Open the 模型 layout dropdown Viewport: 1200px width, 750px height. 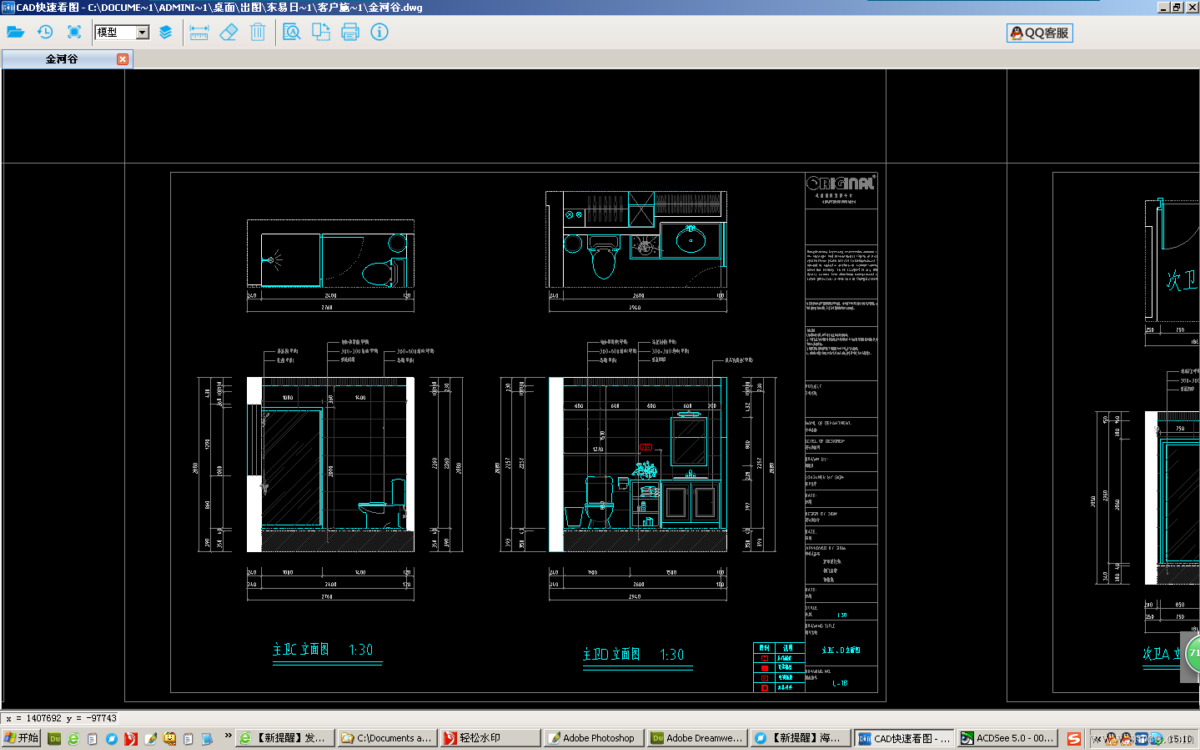click(x=122, y=32)
